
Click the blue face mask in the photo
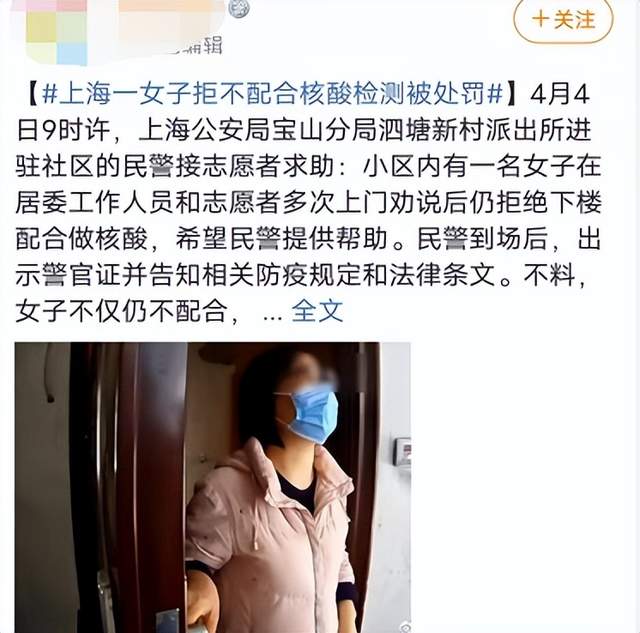pyautogui.click(x=312, y=415)
